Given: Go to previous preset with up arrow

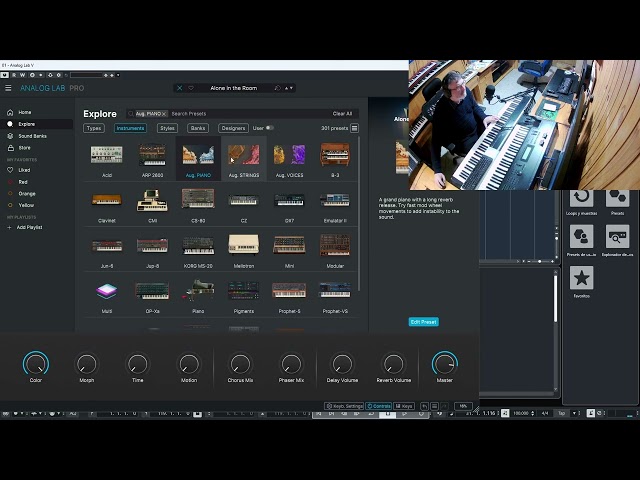Looking at the screenshot, I should coord(286,88).
